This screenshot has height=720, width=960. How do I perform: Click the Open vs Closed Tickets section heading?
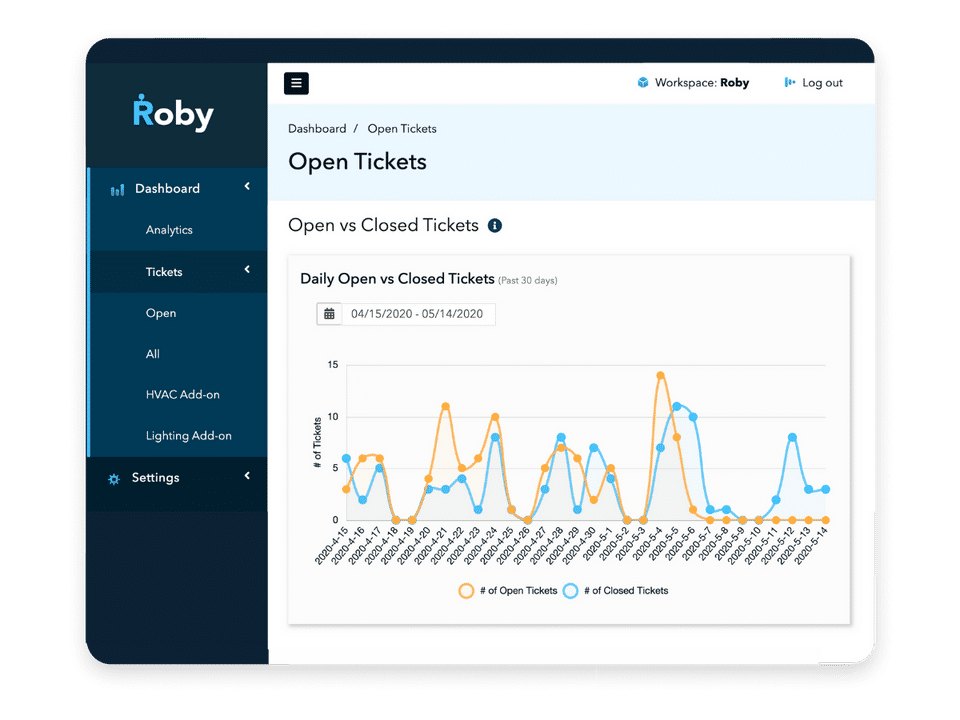tap(383, 225)
